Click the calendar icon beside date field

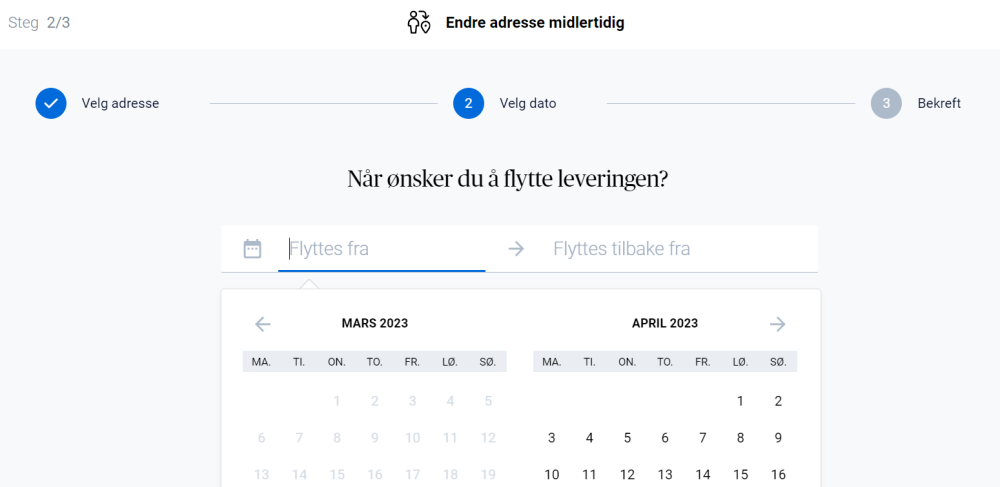point(252,249)
